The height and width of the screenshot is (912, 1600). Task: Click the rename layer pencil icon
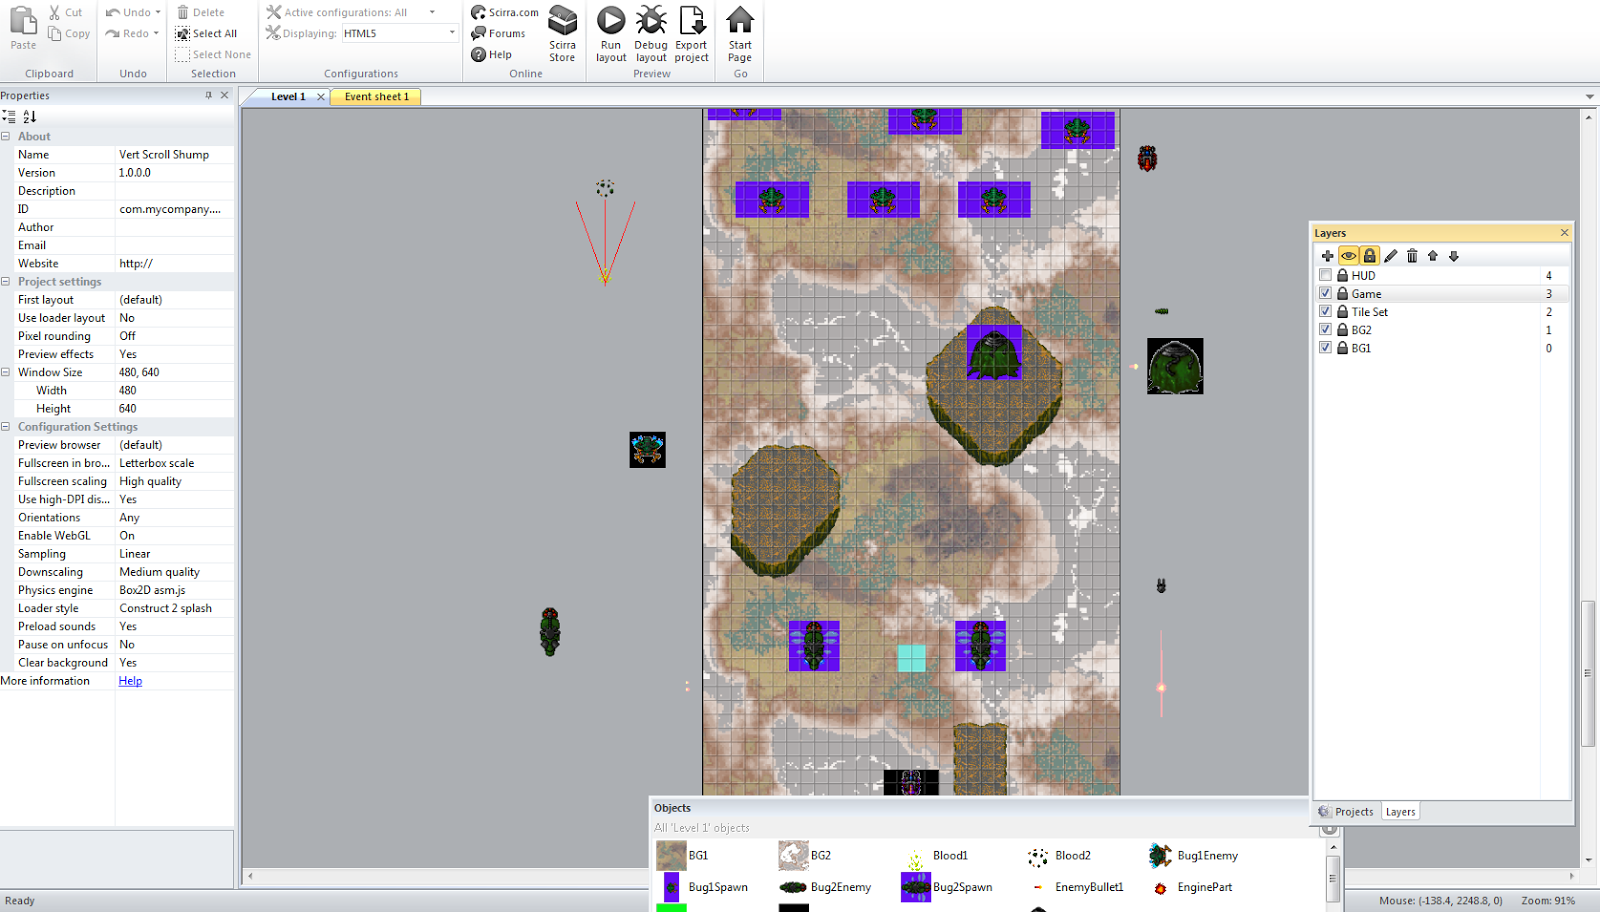click(1391, 256)
